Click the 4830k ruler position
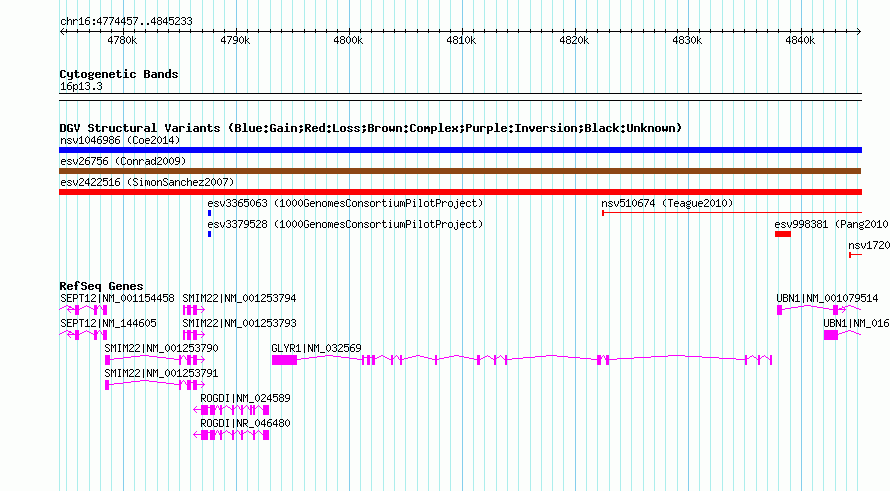Screen dimensions: 890x491 click(687, 40)
